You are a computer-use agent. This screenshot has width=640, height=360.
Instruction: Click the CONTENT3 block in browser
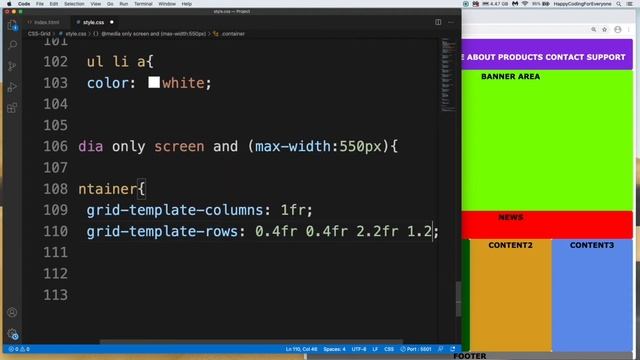(592, 294)
